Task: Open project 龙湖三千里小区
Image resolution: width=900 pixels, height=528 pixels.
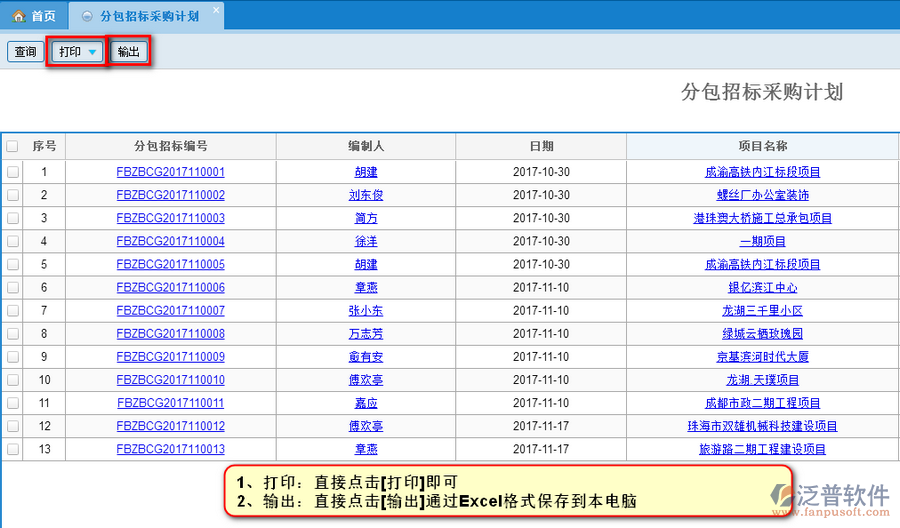Action: (762, 311)
